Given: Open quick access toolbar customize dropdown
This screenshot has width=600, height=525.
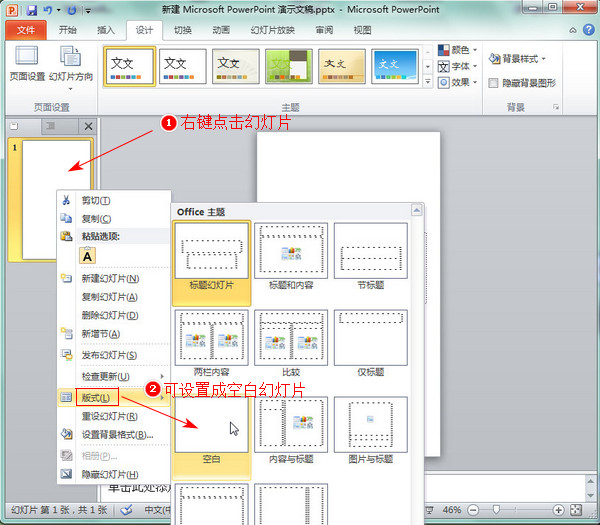Looking at the screenshot, I should tap(88, 11).
